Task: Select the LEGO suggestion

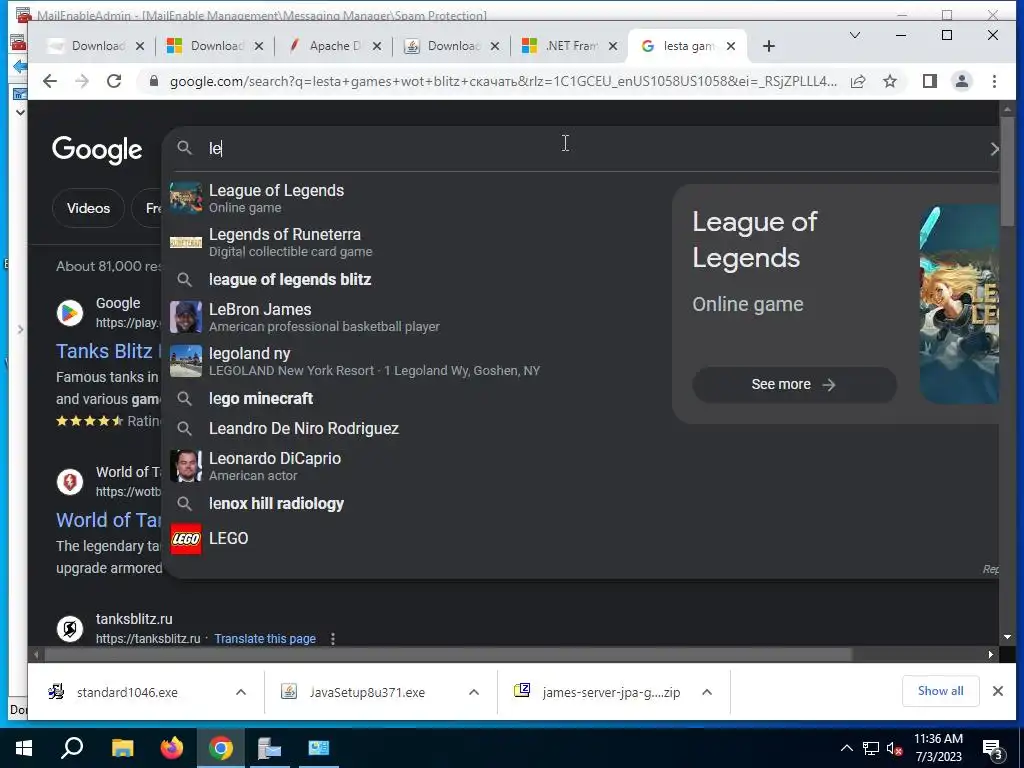Action: click(418, 539)
